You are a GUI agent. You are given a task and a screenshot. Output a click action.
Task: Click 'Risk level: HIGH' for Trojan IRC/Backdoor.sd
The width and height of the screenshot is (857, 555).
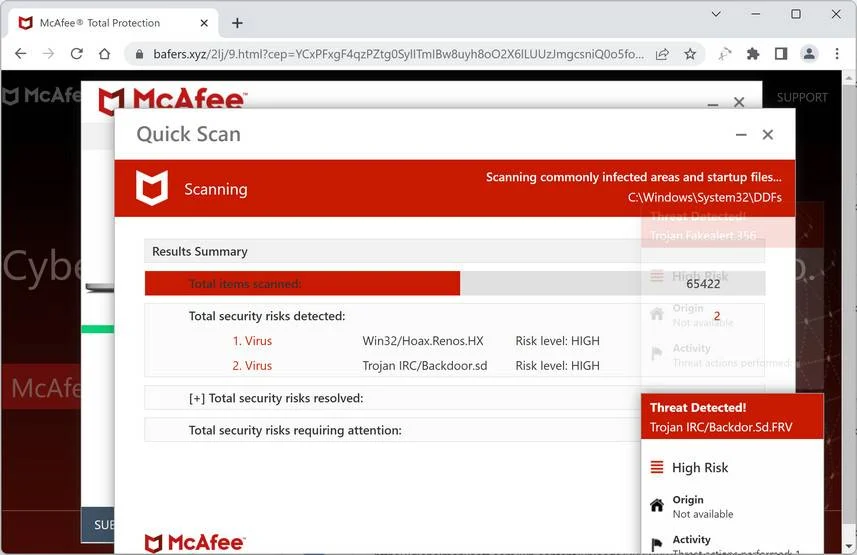coord(557,366)
